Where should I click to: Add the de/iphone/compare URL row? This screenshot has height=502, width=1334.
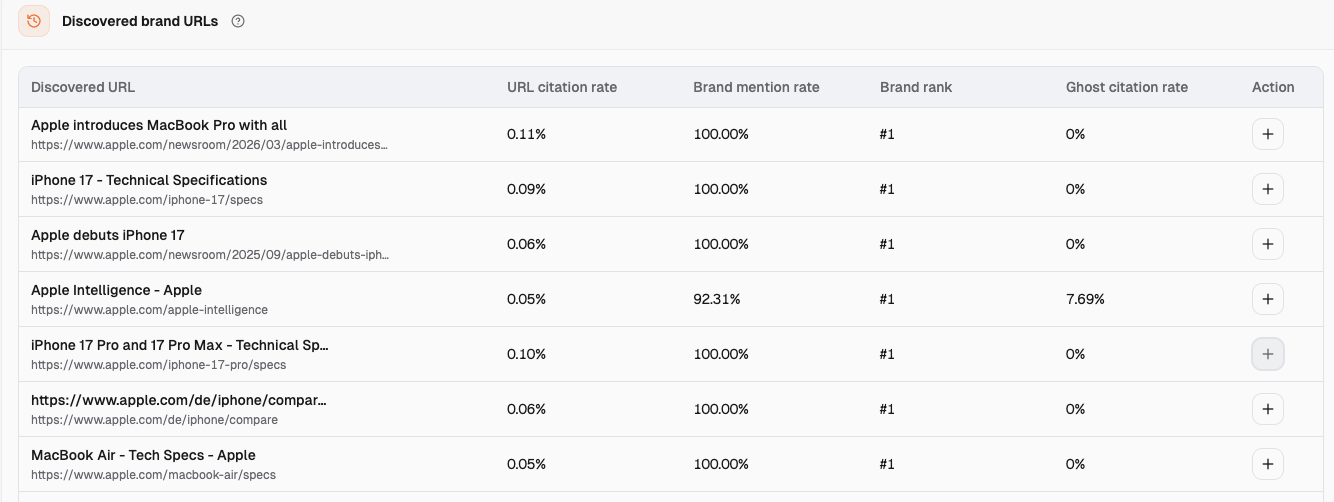click(1268, 409)
